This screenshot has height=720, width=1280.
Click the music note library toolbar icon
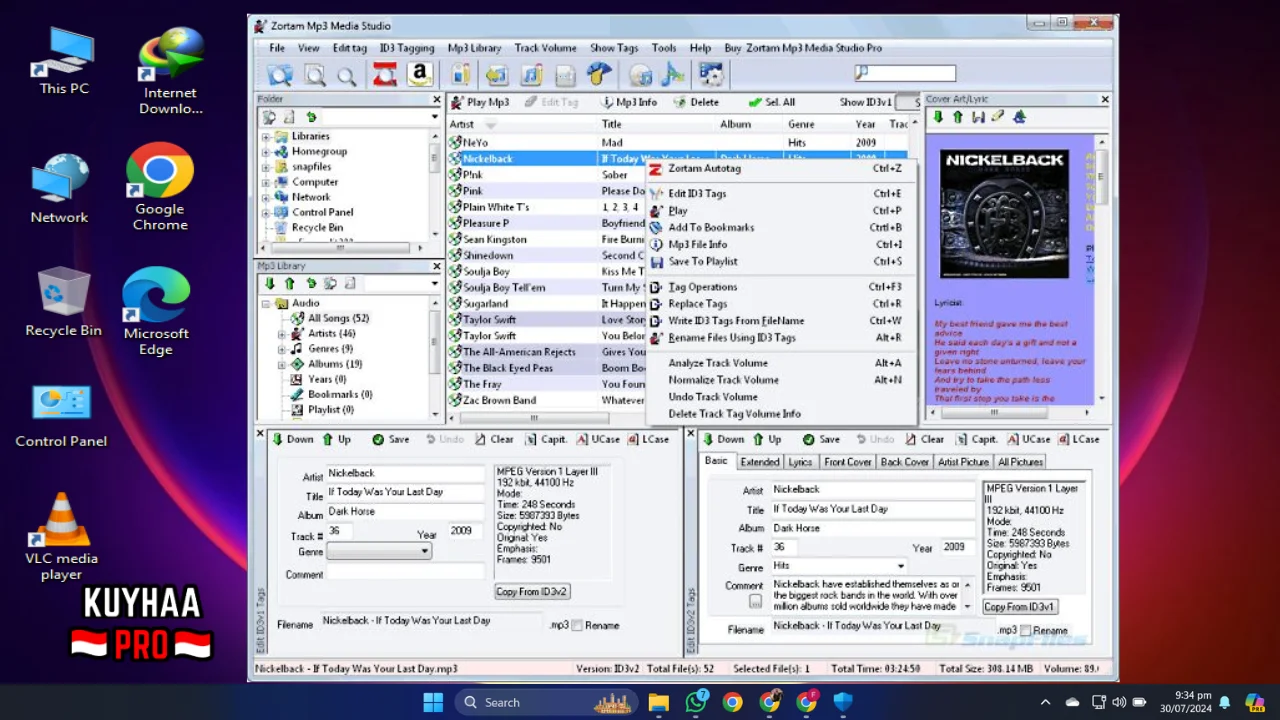pyautogui.click(x=531, y=74)
